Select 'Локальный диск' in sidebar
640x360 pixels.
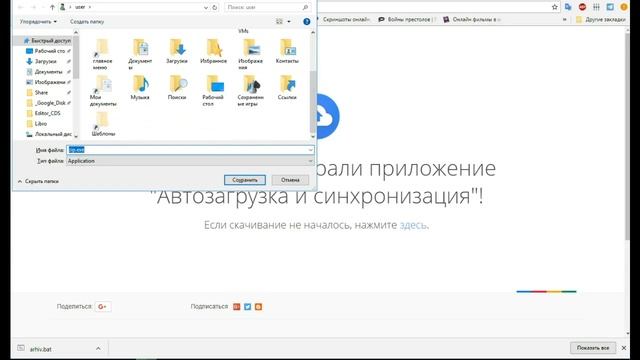point(49,134)
